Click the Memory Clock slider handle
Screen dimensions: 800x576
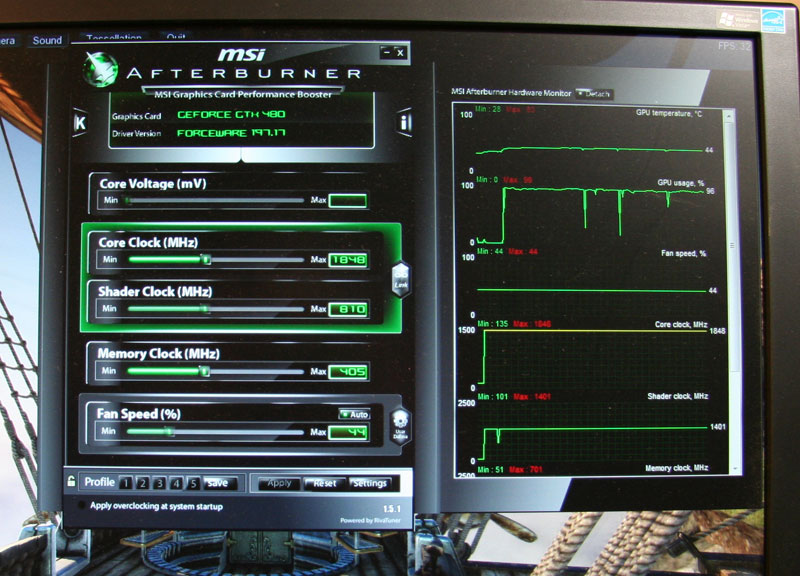coord(205,371)
